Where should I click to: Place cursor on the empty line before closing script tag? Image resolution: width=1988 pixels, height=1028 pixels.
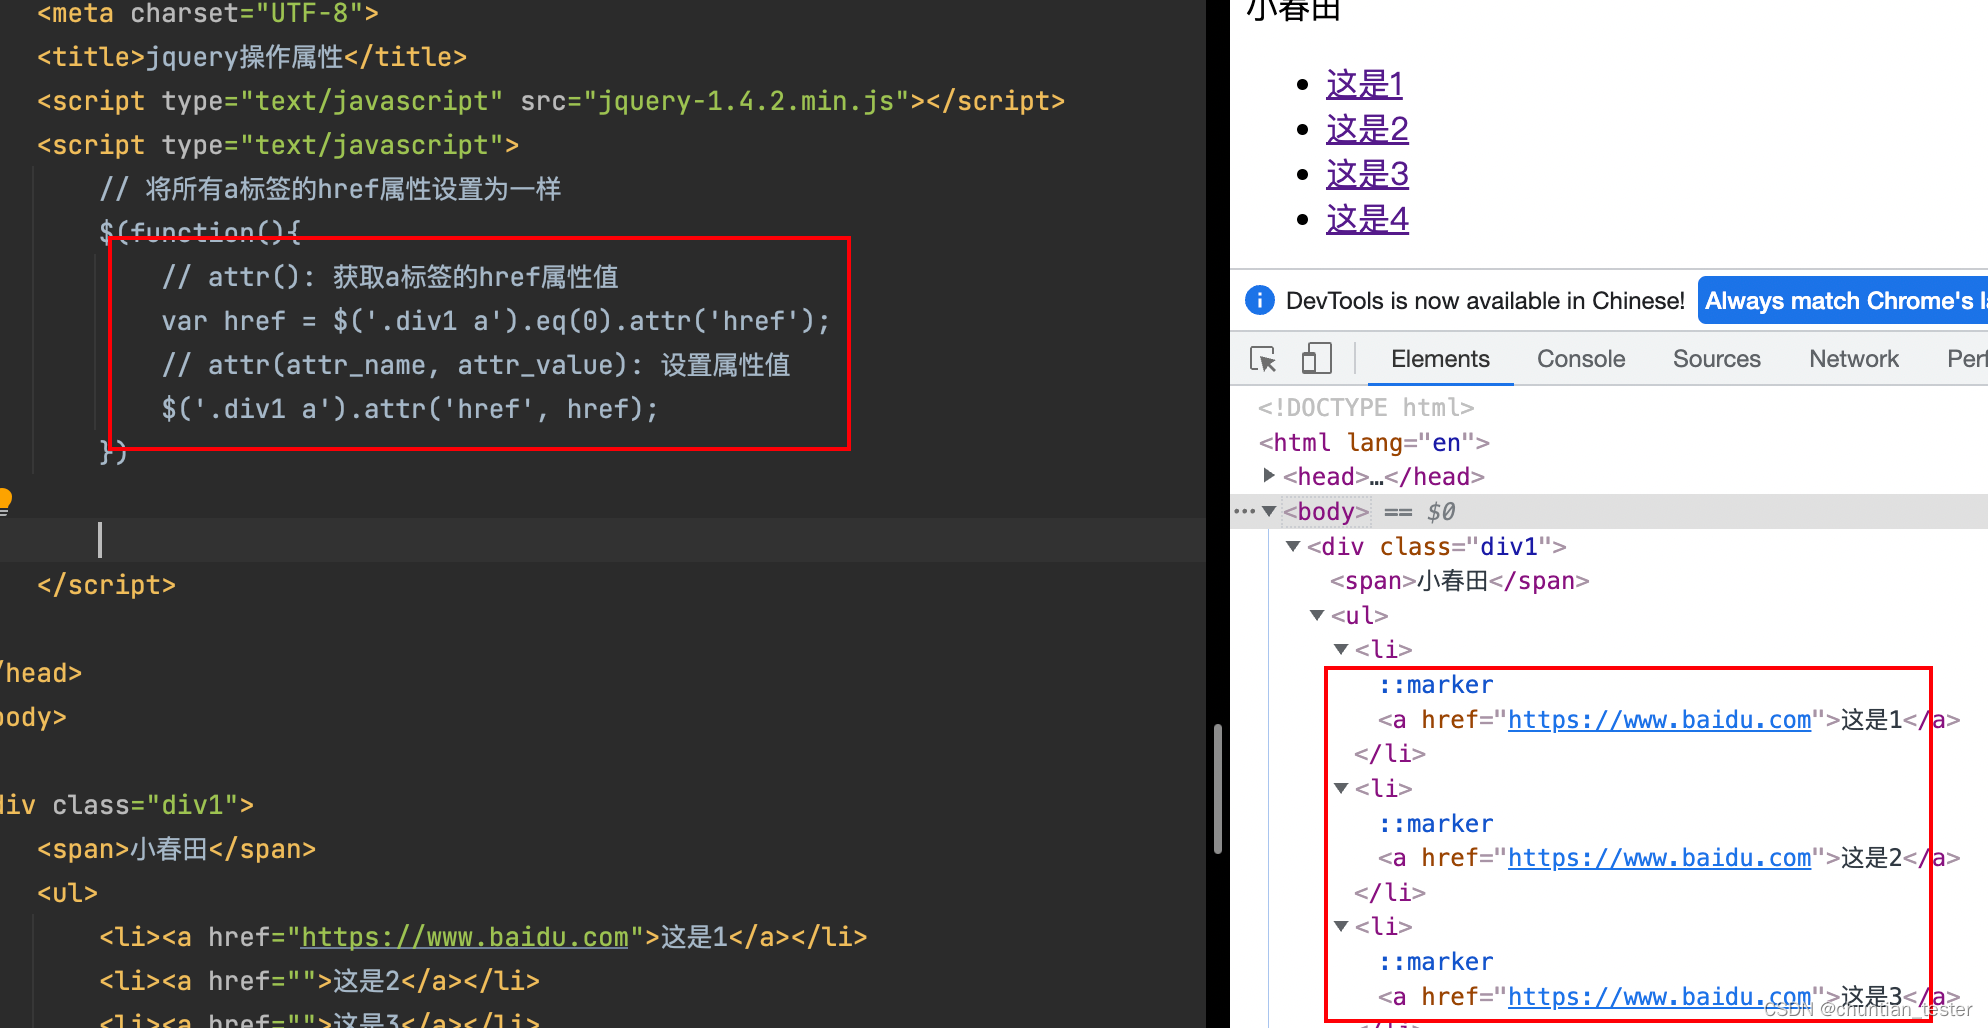(x=602, y=540)
